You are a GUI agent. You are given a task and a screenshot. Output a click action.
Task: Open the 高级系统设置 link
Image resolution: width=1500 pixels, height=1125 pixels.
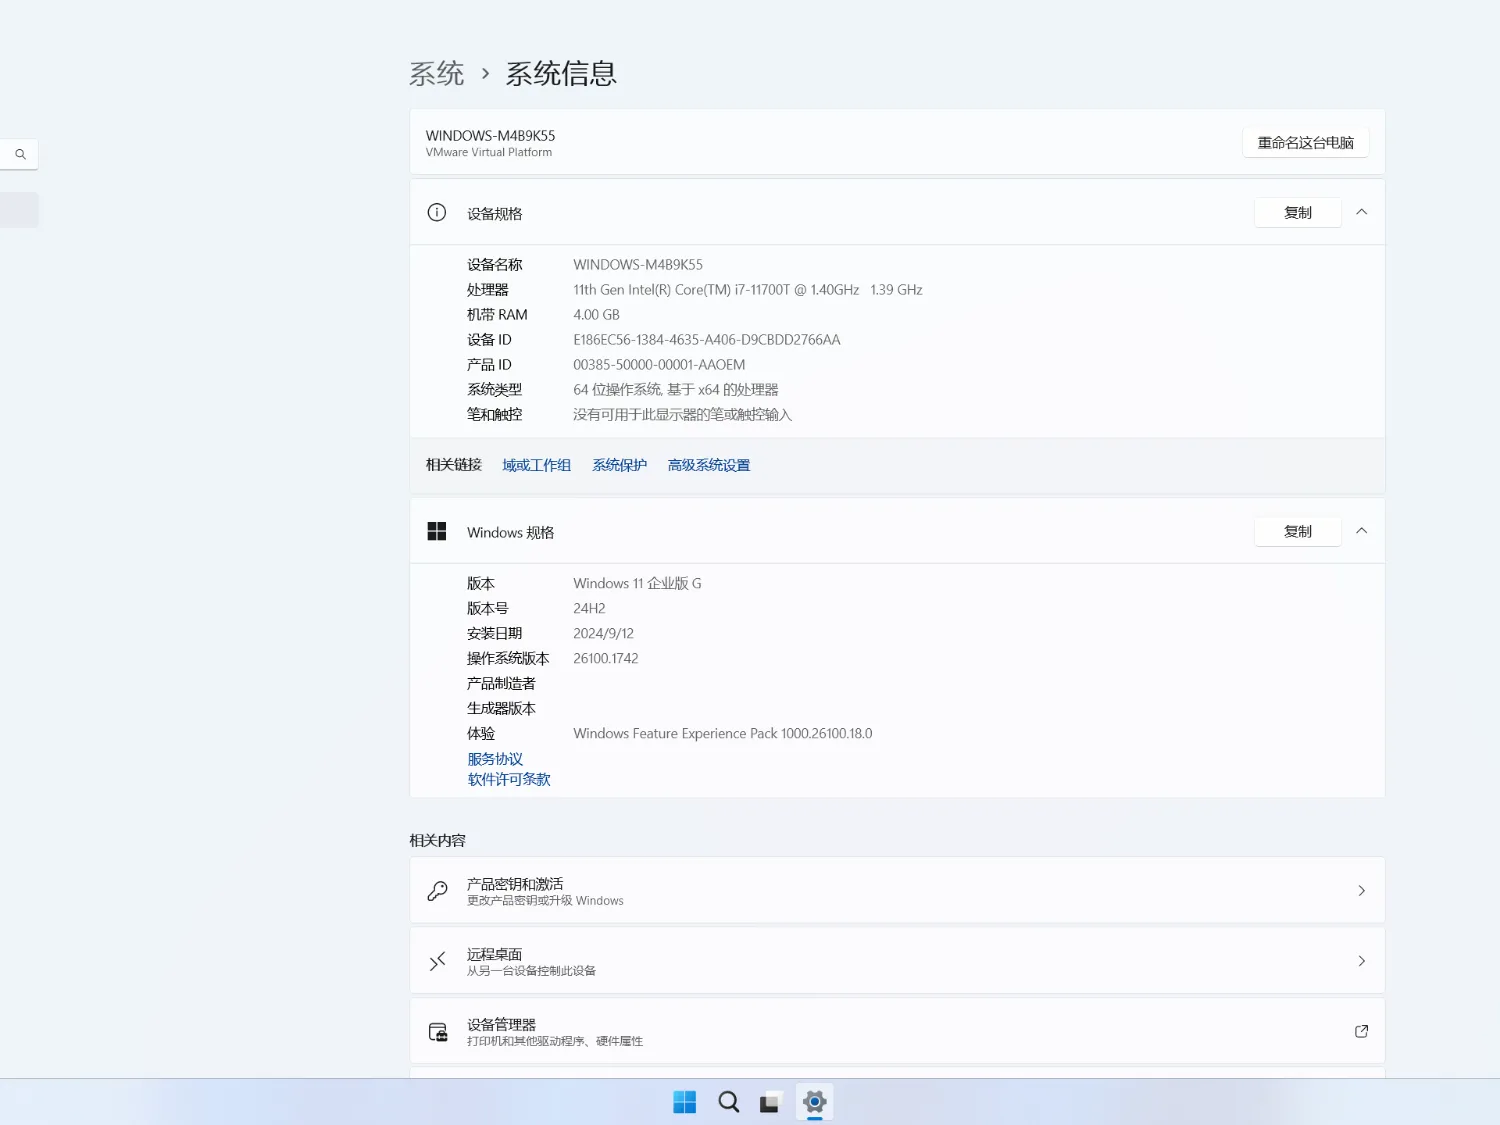(x=709, y=464)
